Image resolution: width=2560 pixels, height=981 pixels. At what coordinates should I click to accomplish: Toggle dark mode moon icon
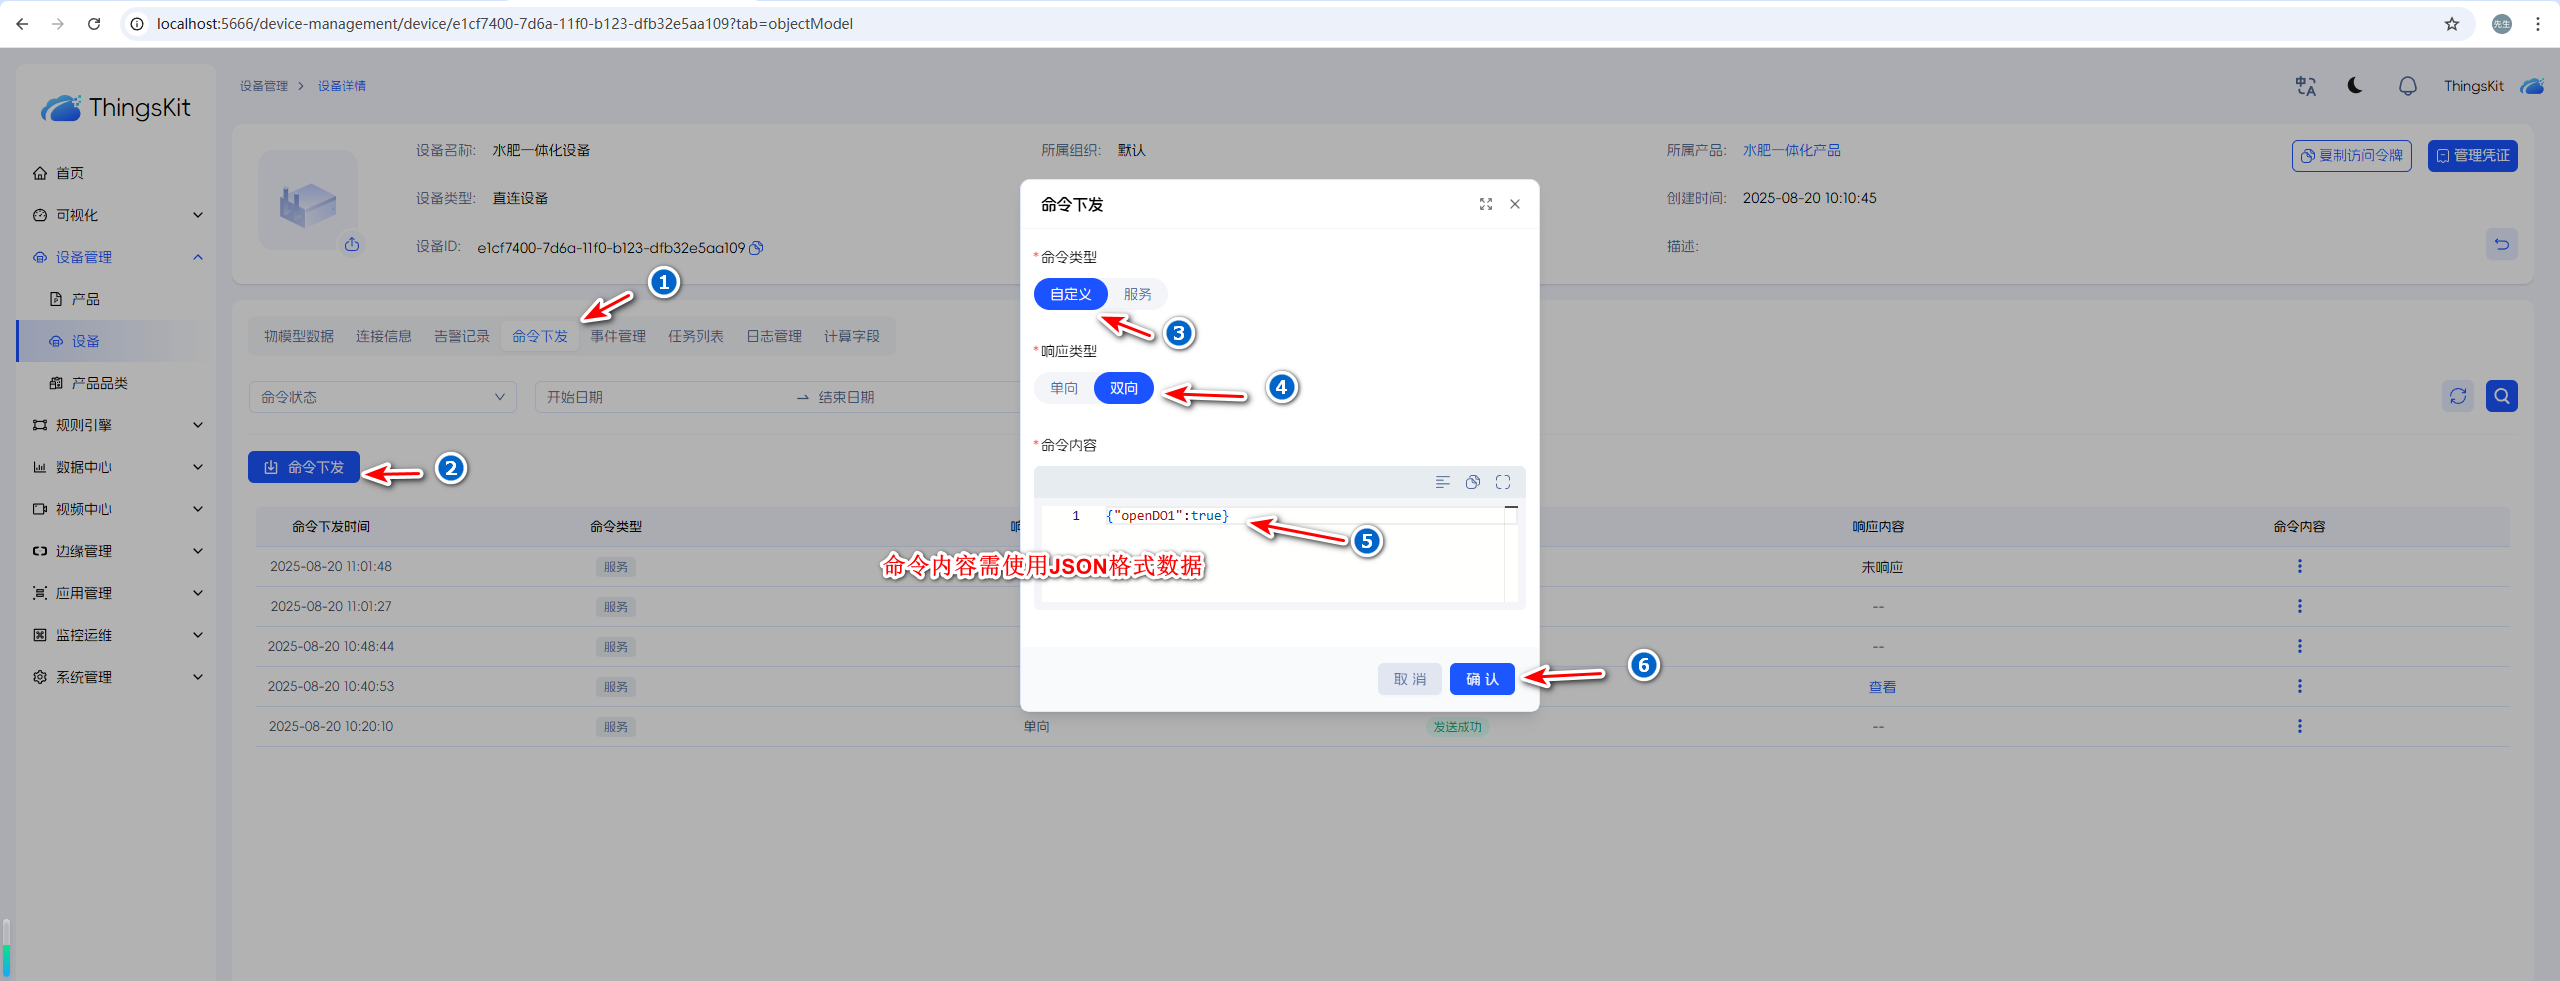(x=2355, y=86)
